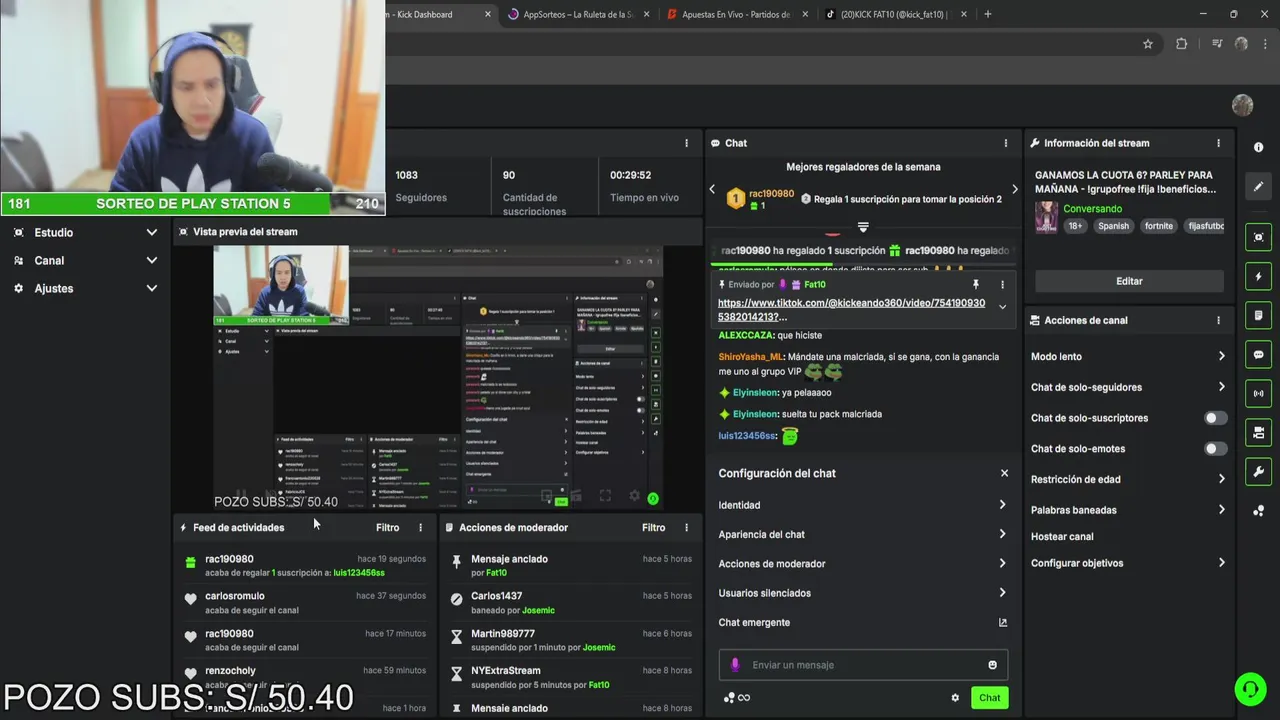The image size is (1280, 720).
Task: Toggle the activity feed lightning icon in sidebar
Action: 1258,276
